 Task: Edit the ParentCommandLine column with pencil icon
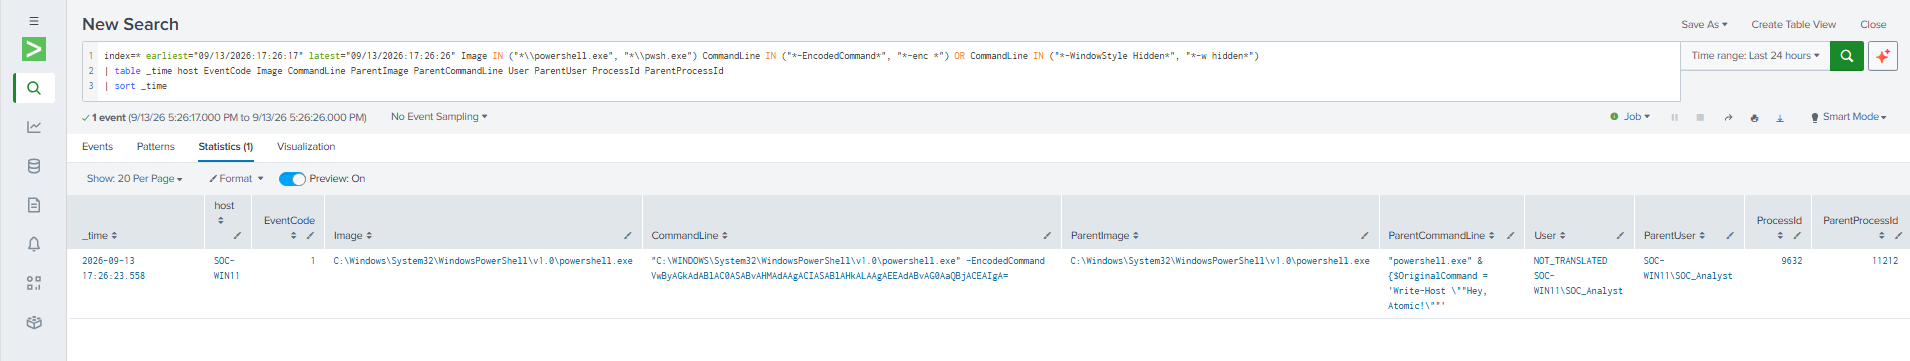pos(1510,236)
